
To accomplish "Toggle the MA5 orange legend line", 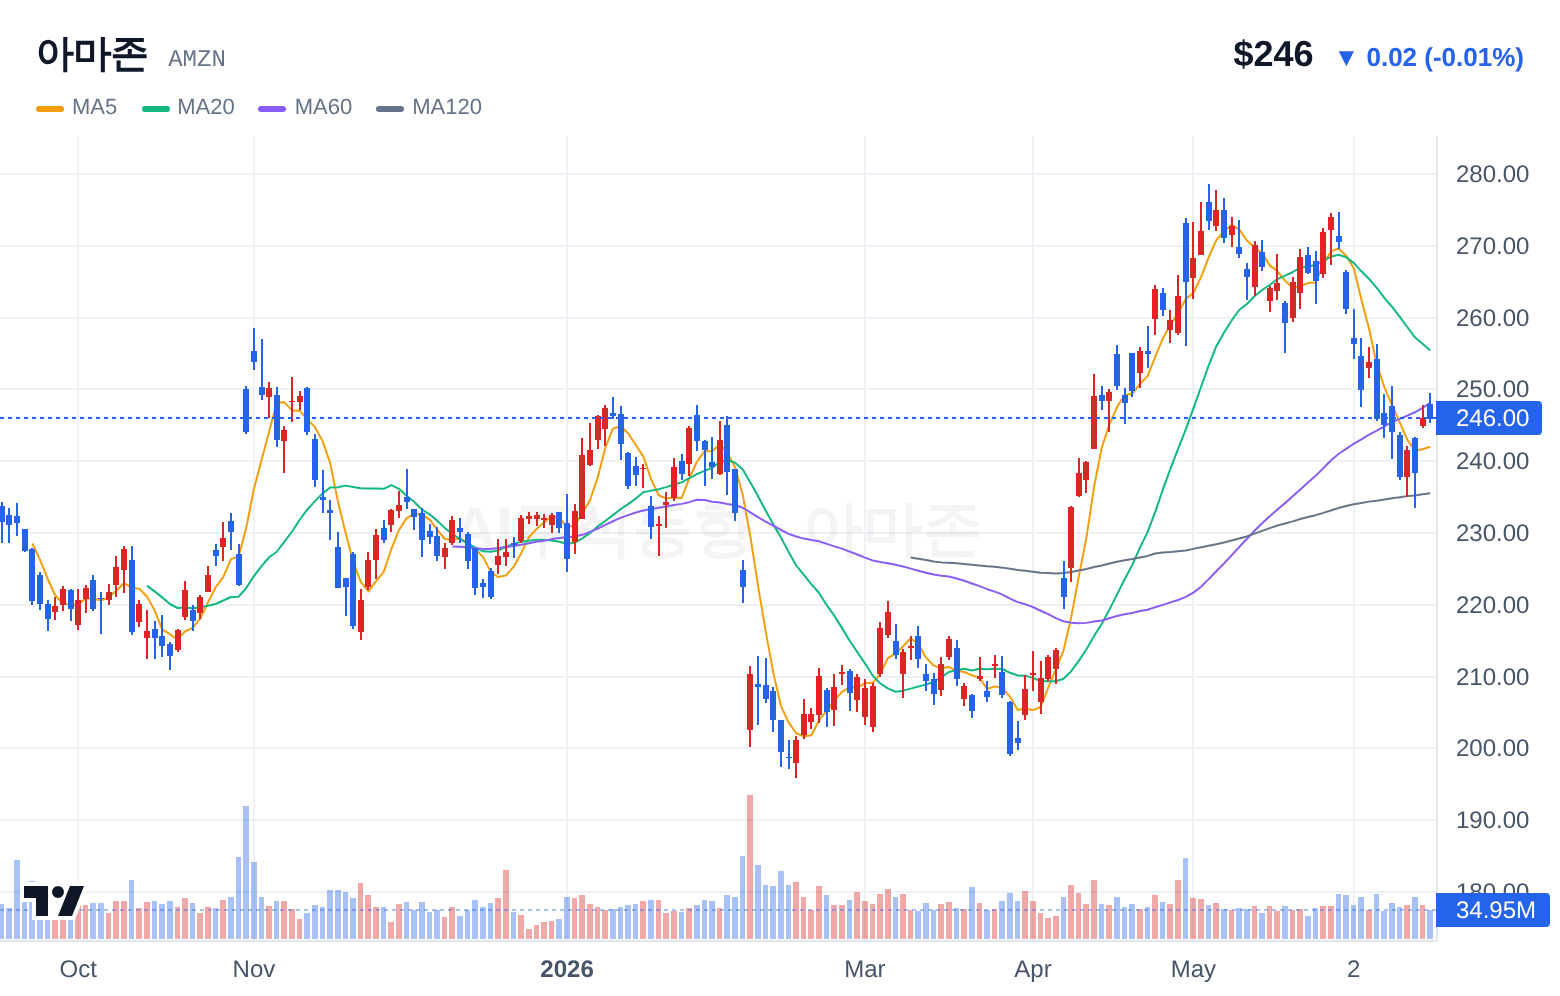I will coord(50,108).
